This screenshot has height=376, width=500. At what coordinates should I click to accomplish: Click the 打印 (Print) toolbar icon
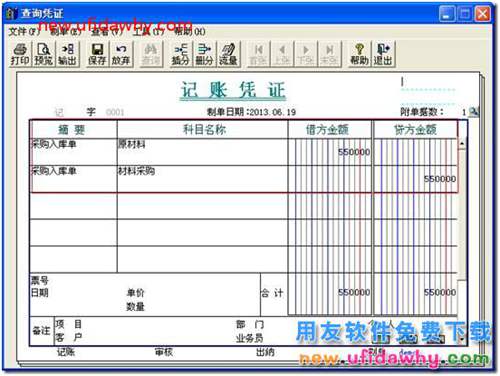20,54
